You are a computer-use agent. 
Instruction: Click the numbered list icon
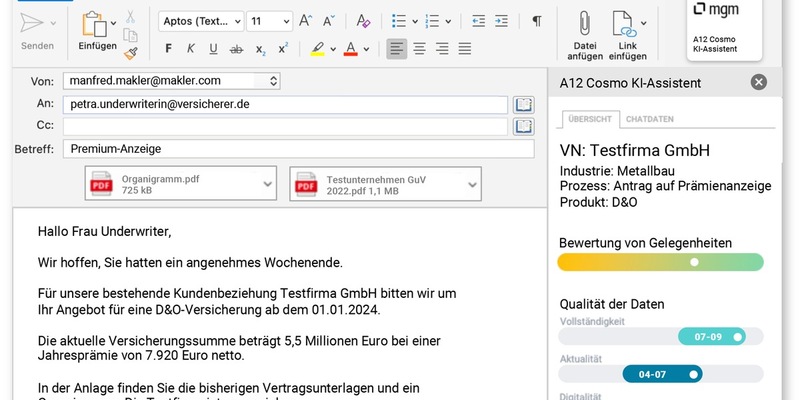[x=432, y=21]
